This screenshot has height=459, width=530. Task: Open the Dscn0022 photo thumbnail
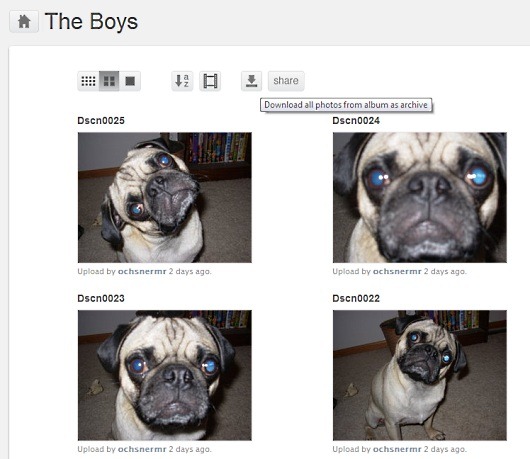[419, 375]
